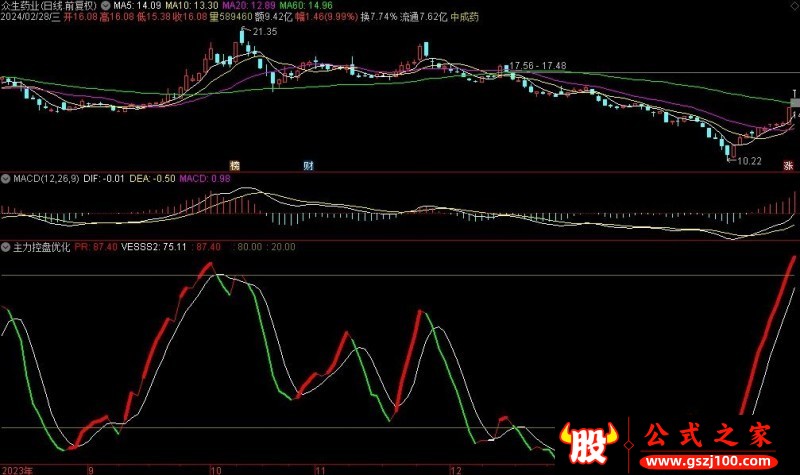
Task: Click the 21.35 high price label
Action: [264, 33]
